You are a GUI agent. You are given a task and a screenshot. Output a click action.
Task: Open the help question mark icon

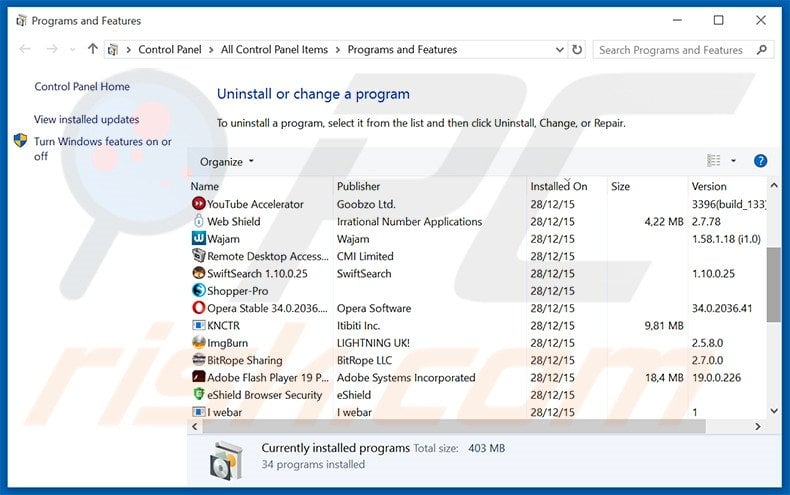coord(760,161)
